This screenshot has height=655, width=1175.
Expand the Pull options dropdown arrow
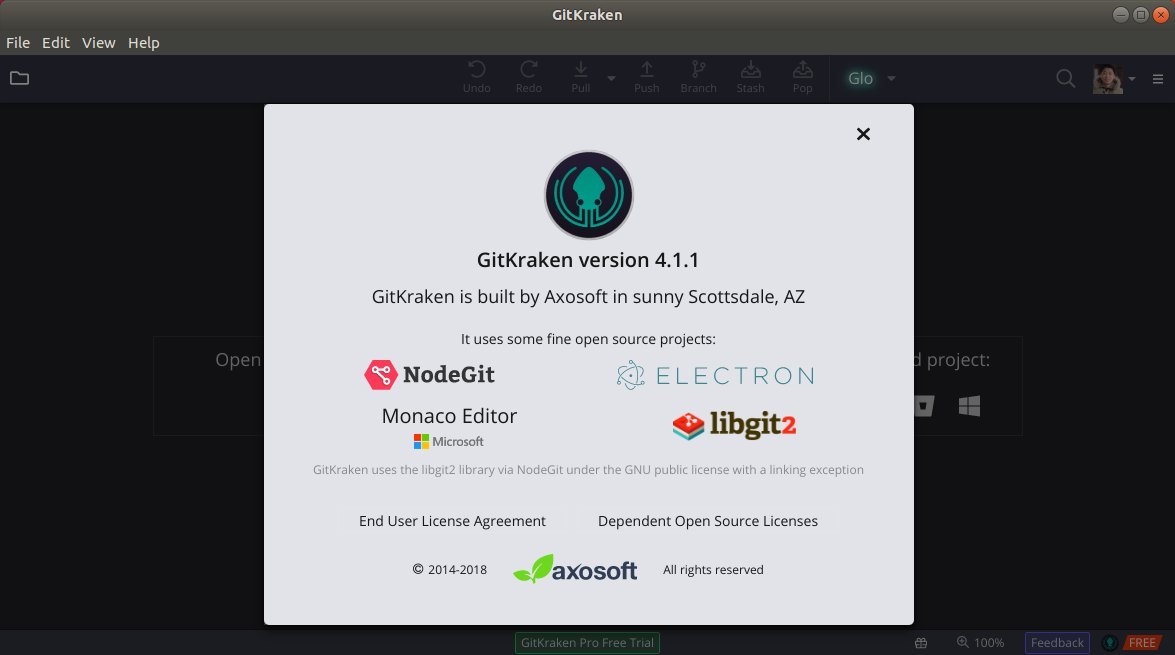click(x=611, y=78)
